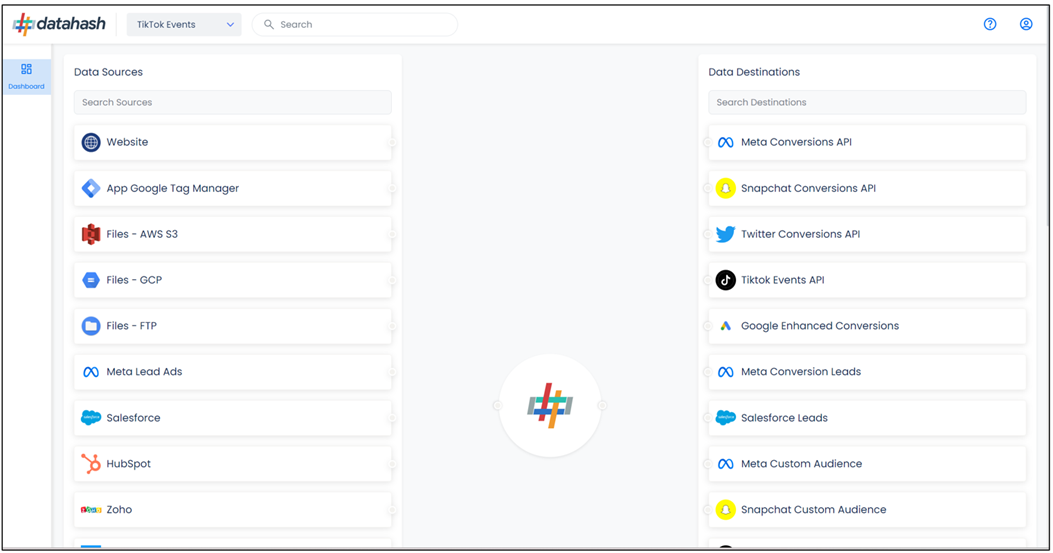Image resolution: width=1053 pixels, height=553 pixels.
Task: Click the Tiktok Events API icon
Action: click(x=725, y=280)
